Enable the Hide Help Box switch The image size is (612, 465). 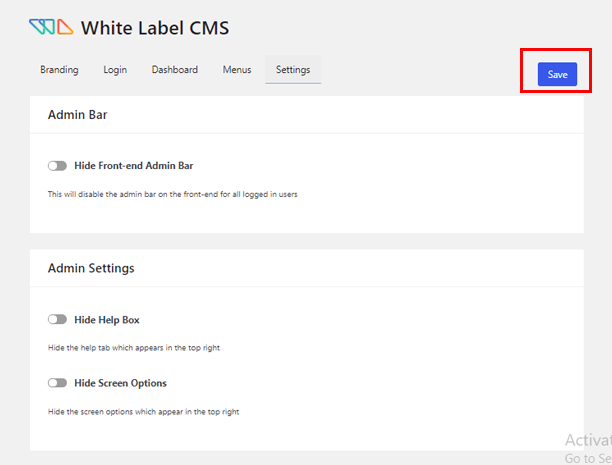[57, 320]
